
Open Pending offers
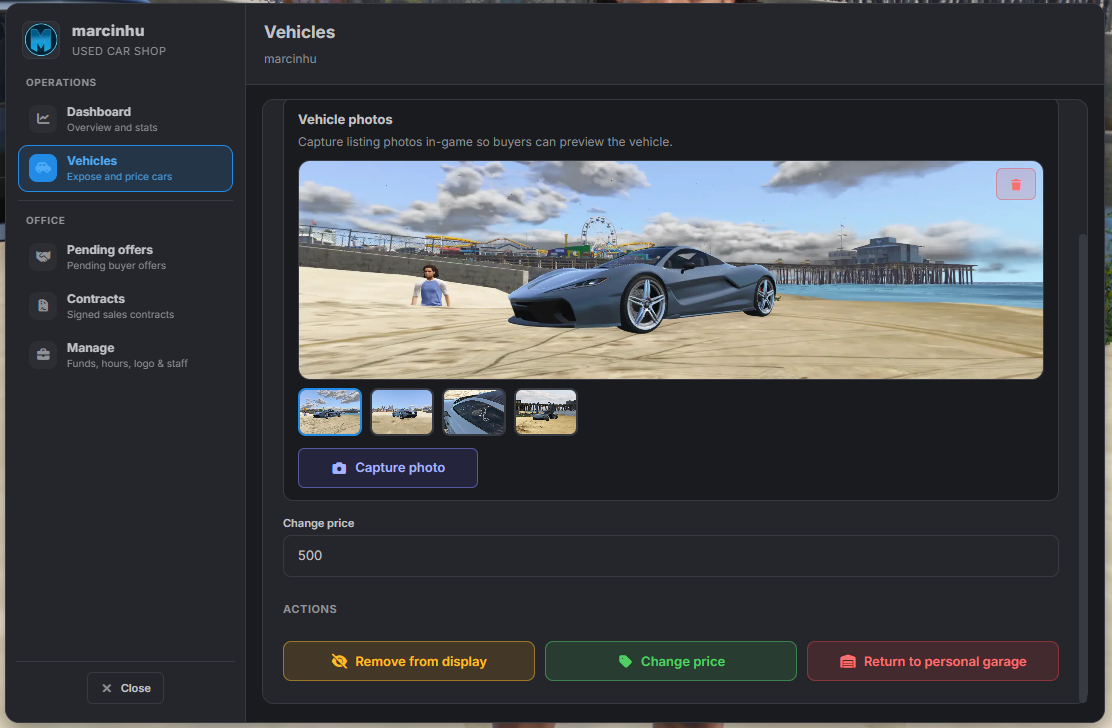(126, 257)
